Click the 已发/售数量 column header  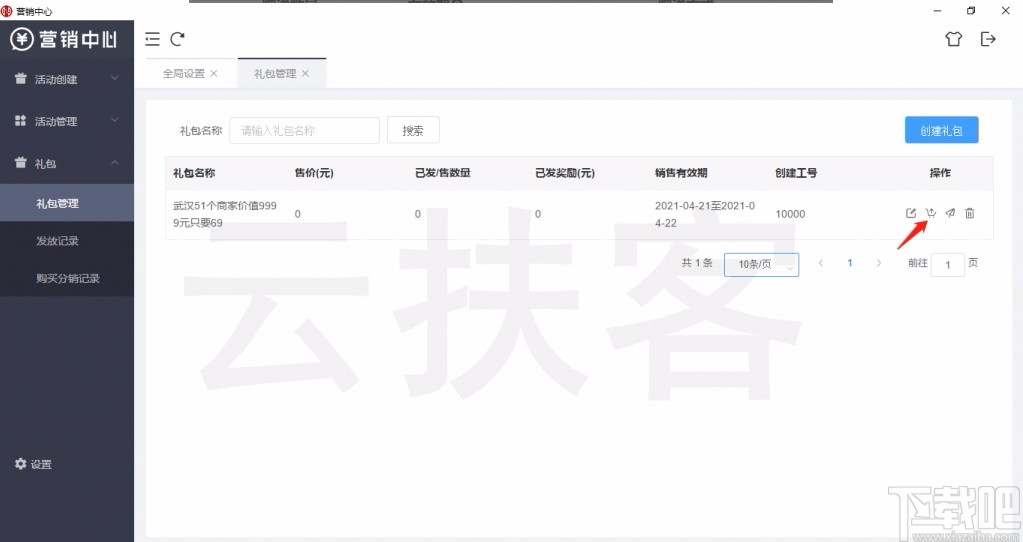coord(442,173)
